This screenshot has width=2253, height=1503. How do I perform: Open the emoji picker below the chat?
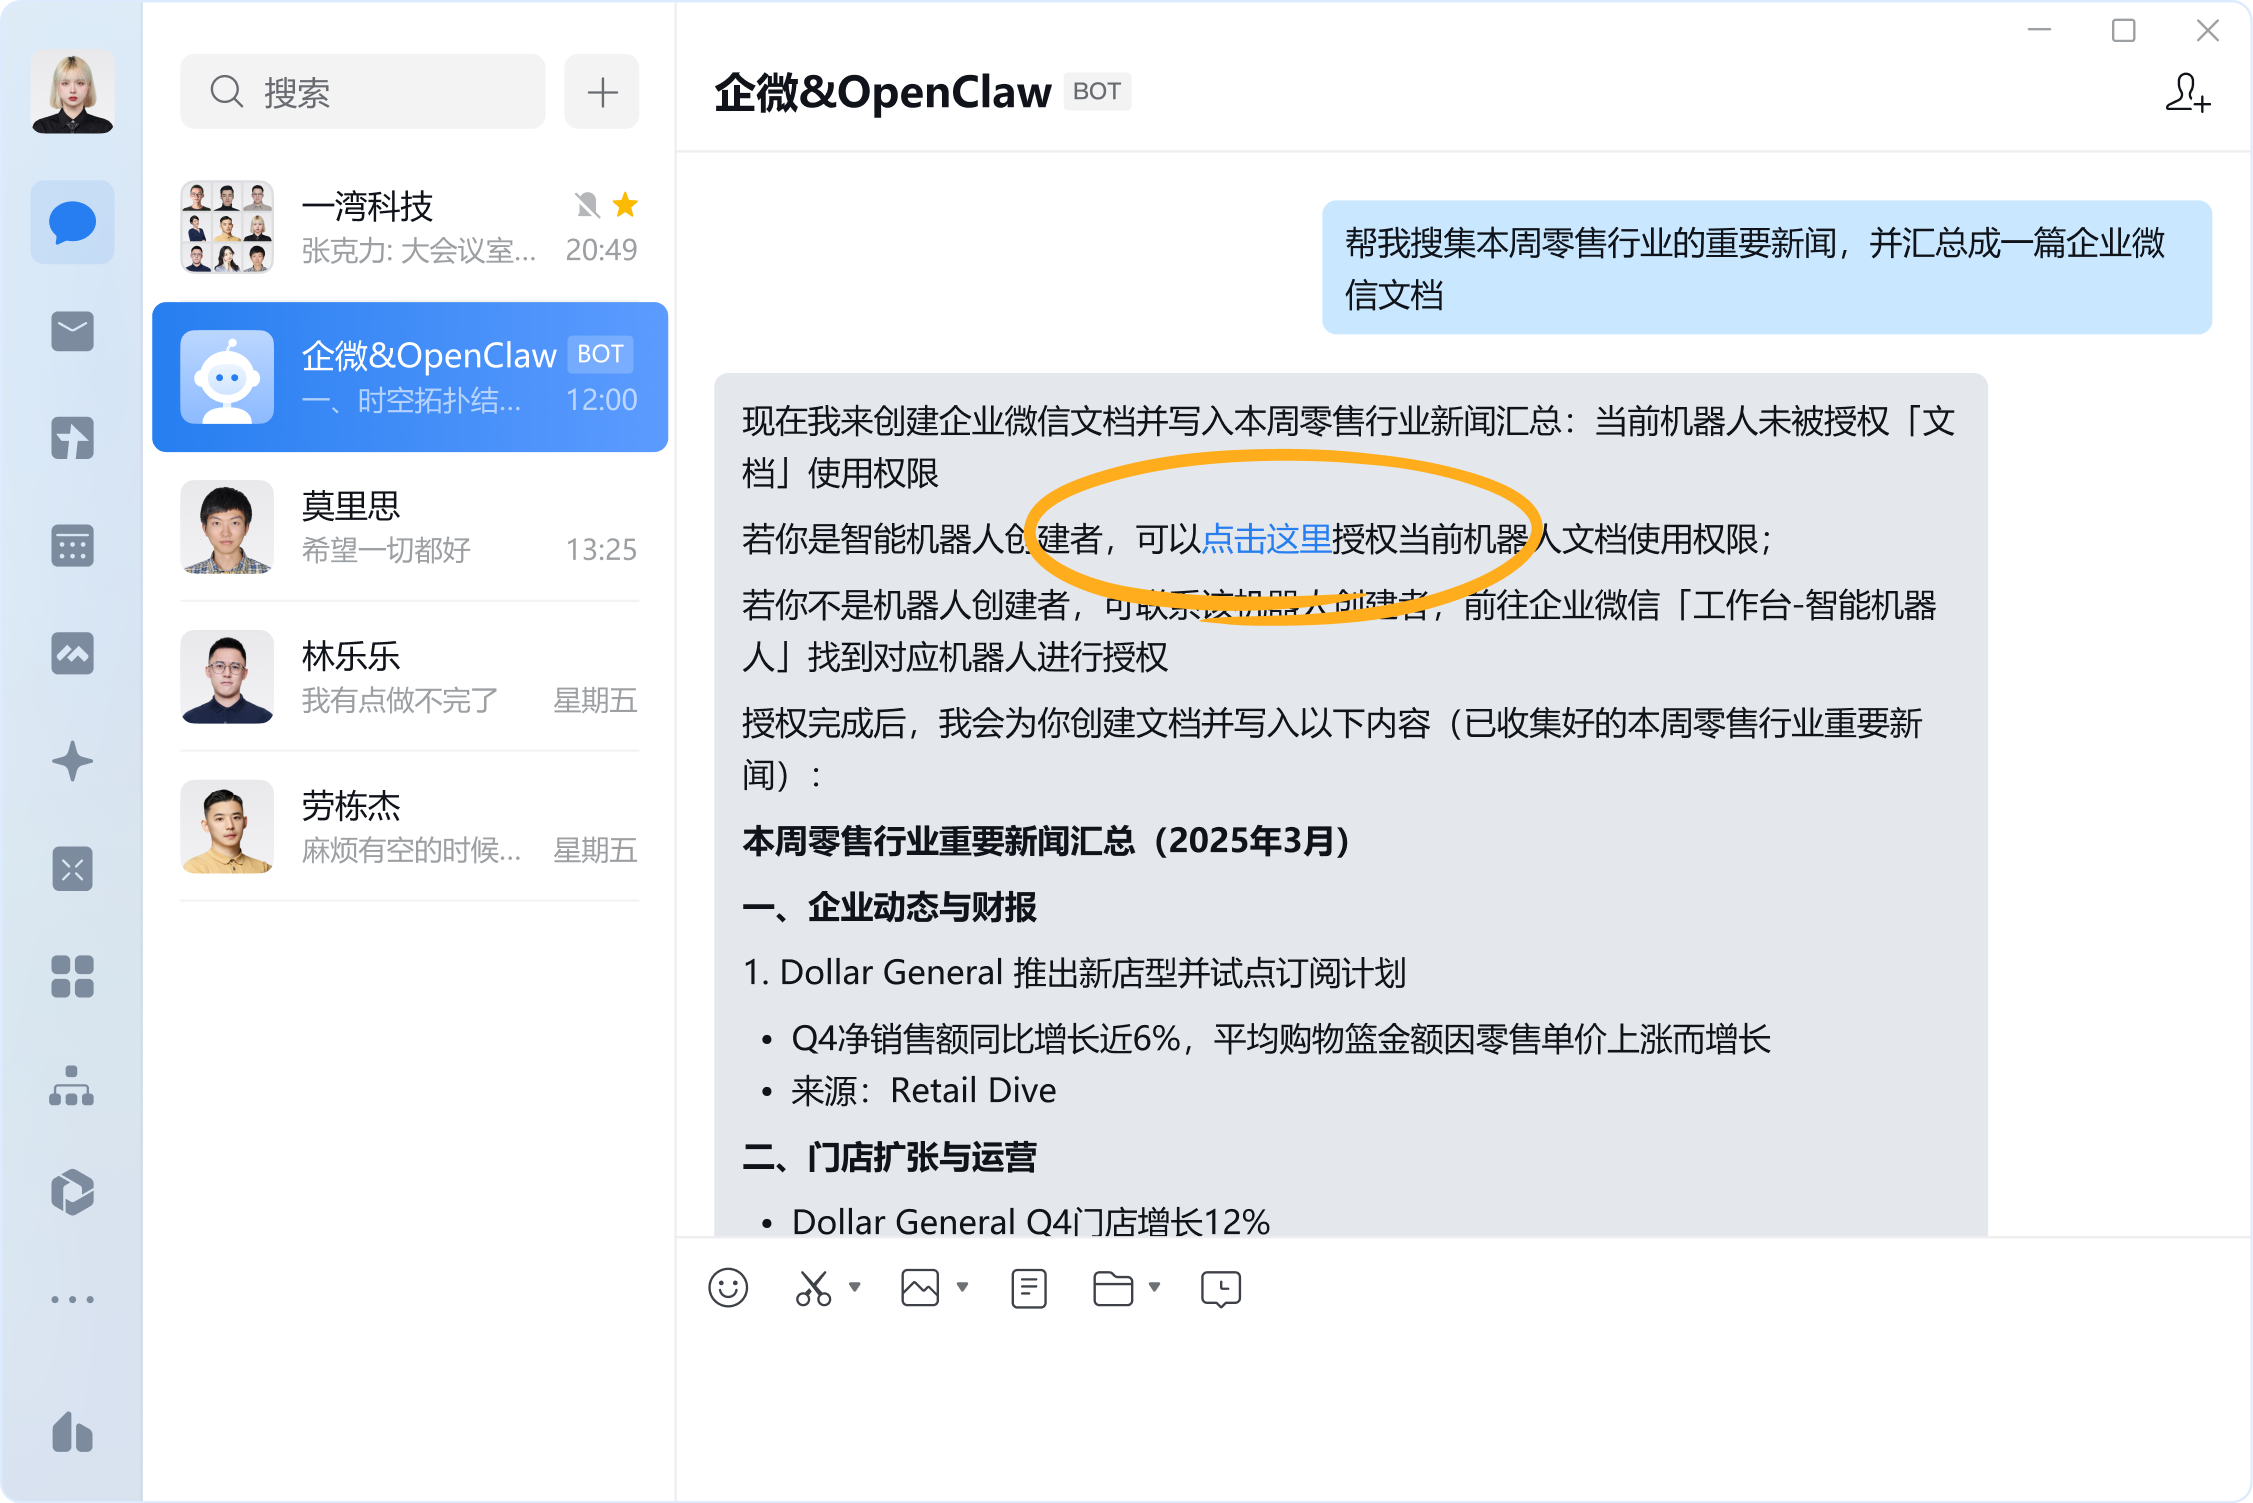(728, 1288)
